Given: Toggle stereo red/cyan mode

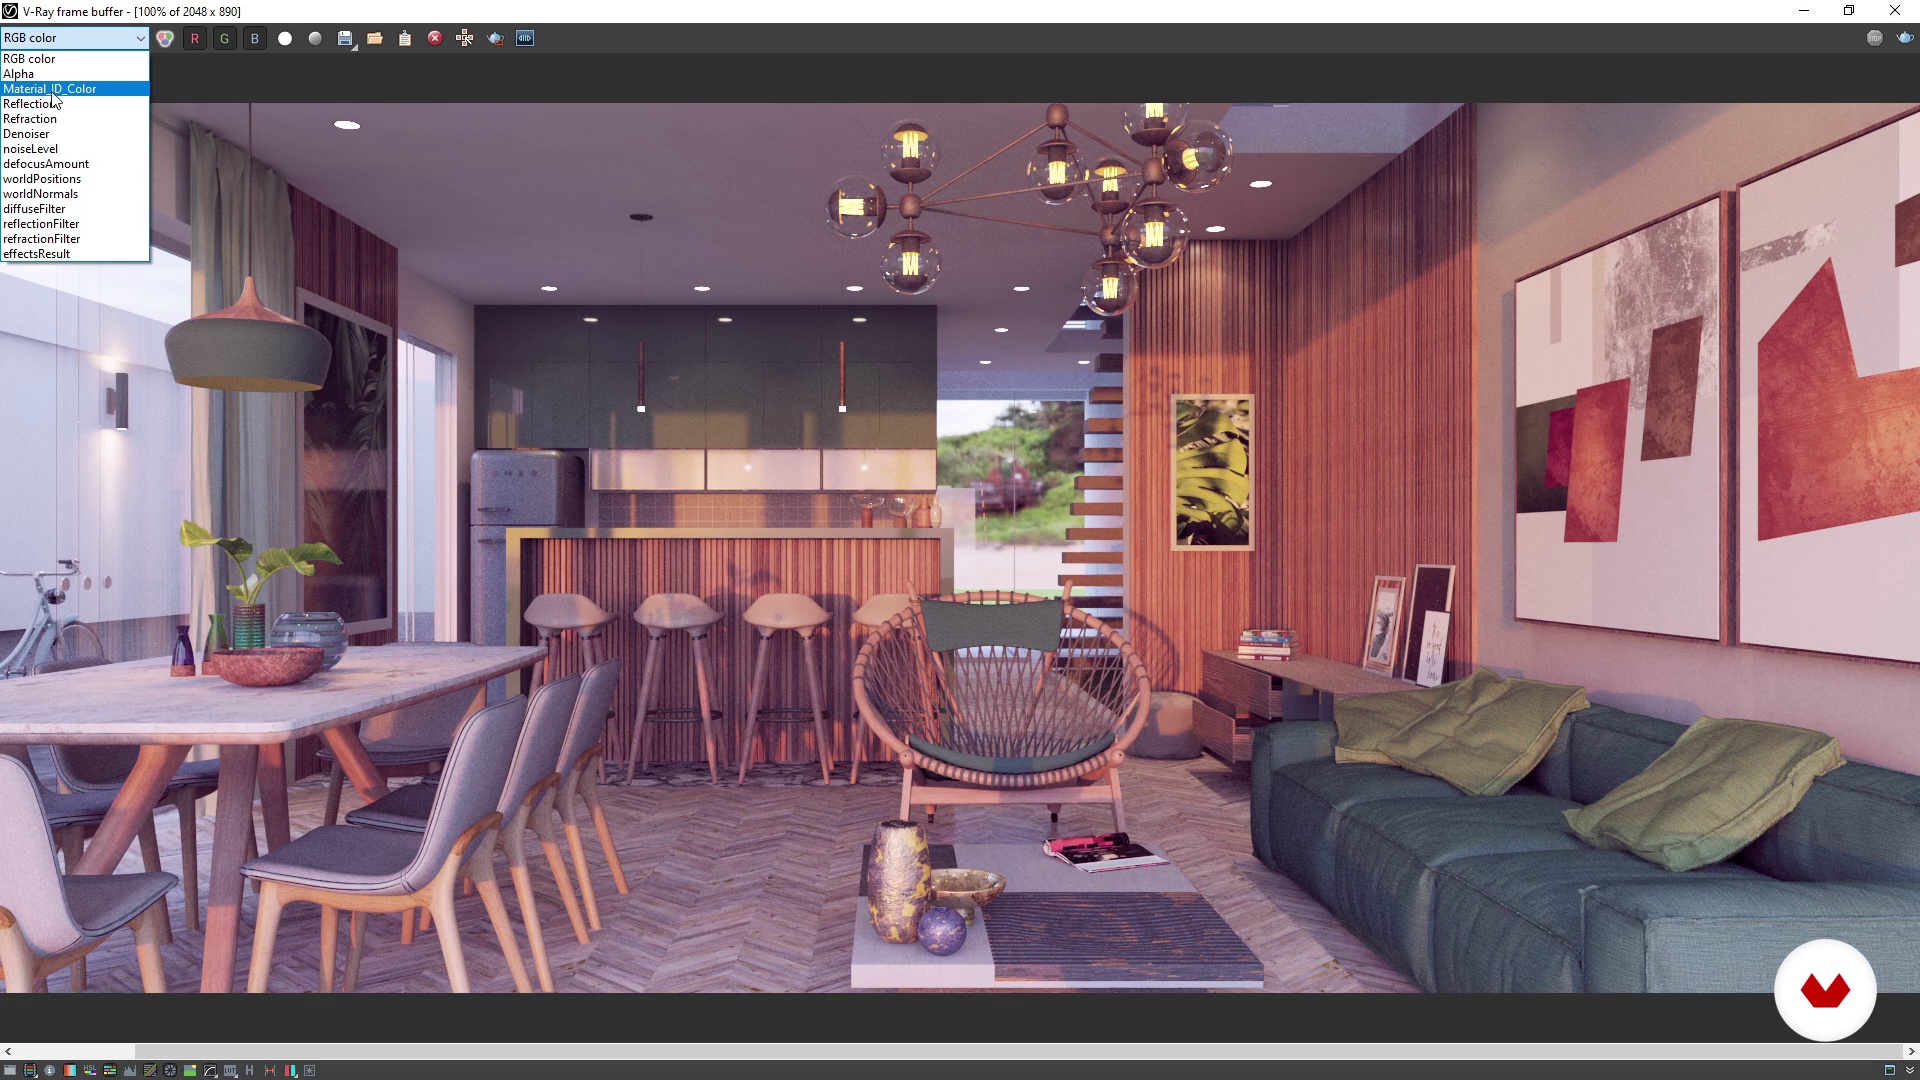Looking at the screenshot, I should click(290, 1070).
